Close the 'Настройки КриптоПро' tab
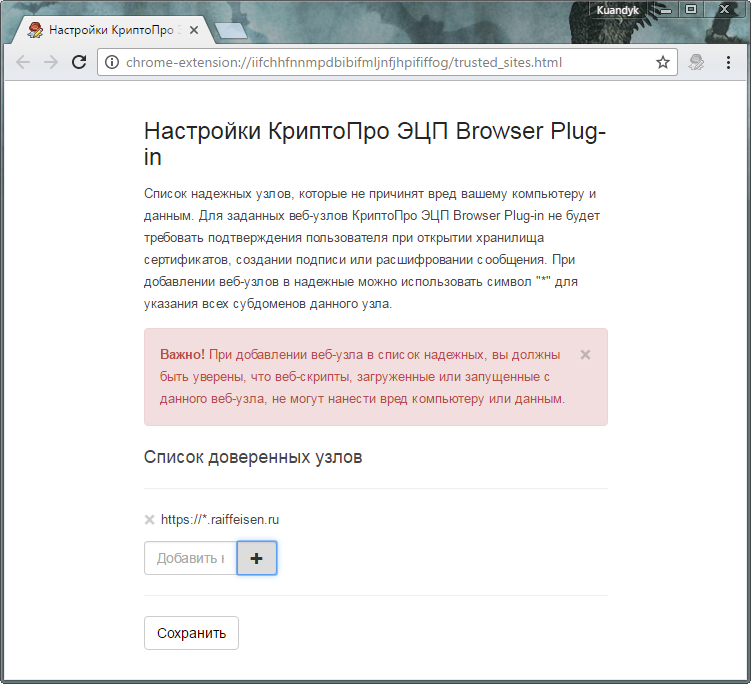Viewport: 751px width, 684px height. click(193, 30)
